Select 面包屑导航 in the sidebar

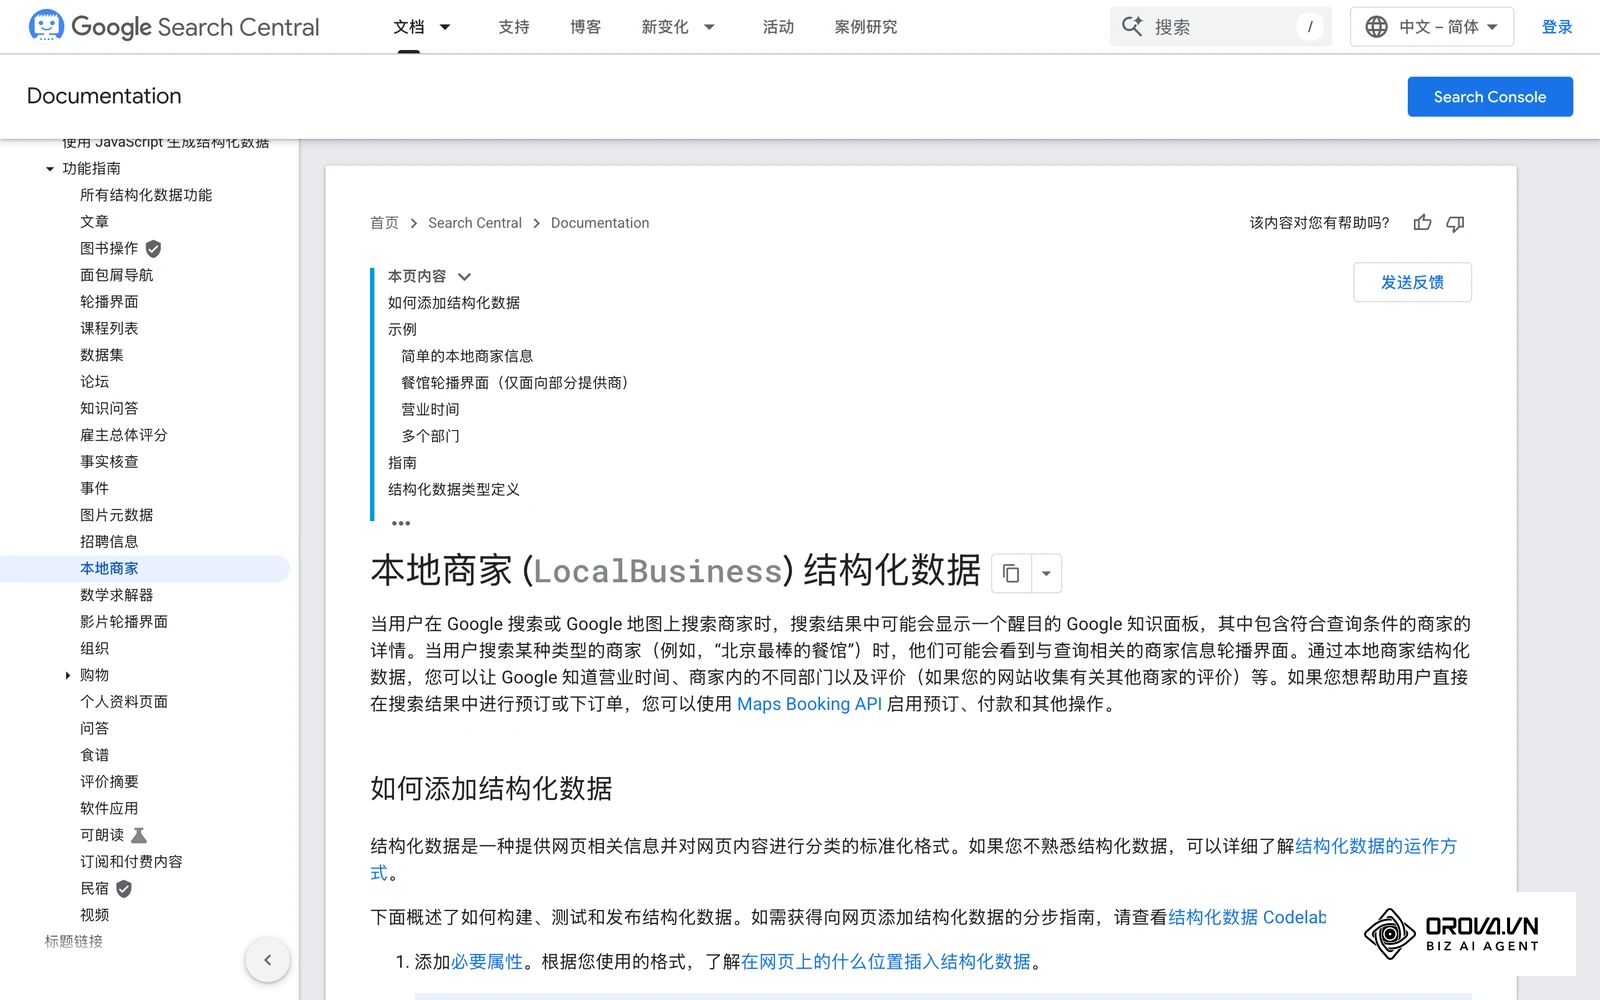(117, 275)
